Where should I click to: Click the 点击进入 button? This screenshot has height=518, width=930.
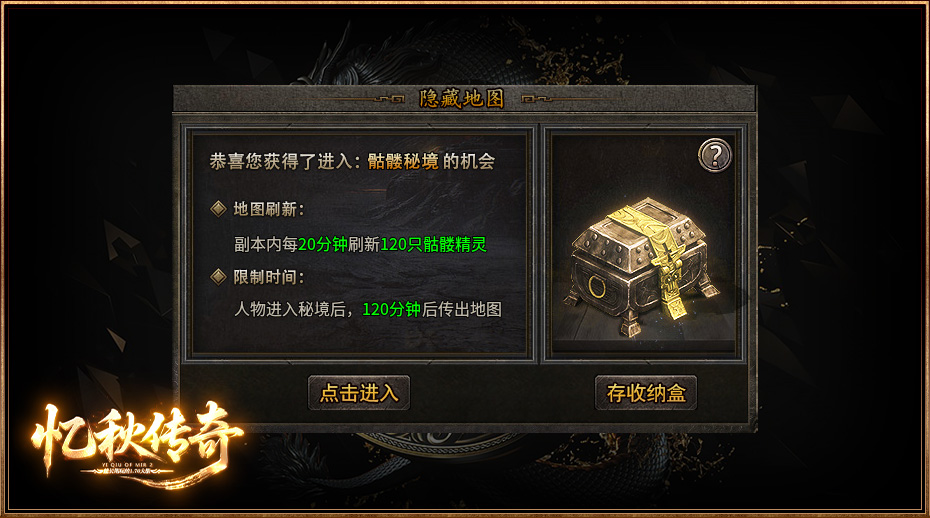[359, 393]
